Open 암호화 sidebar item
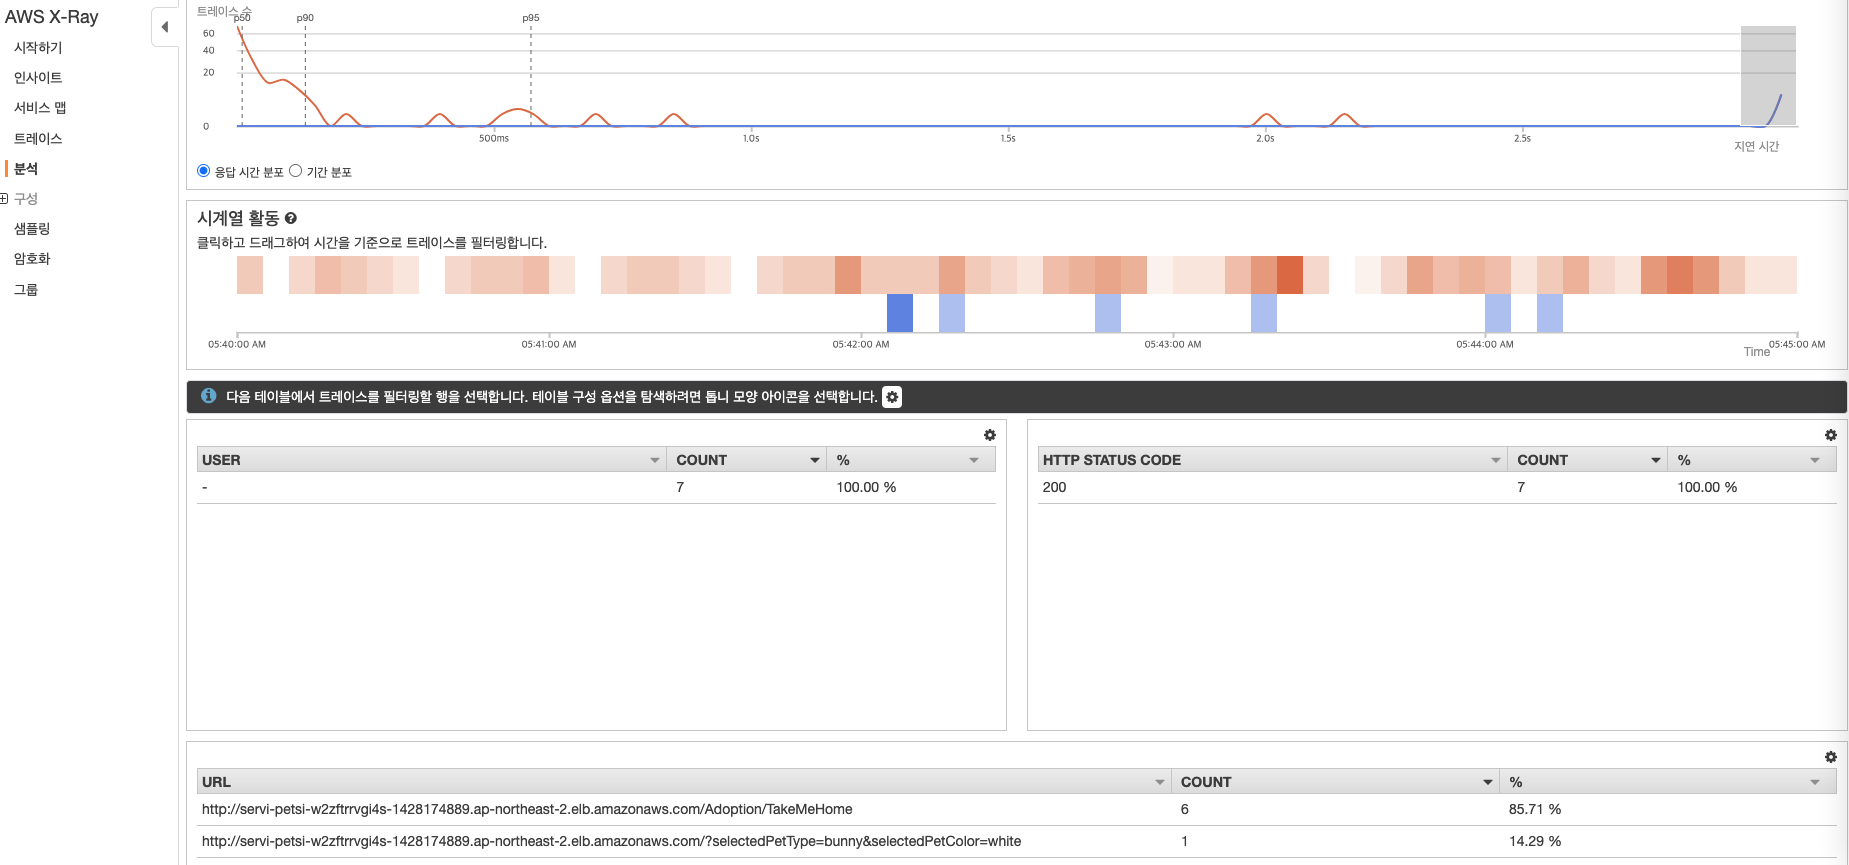Viewport: 1849px width, 865px height. [32, 259]
